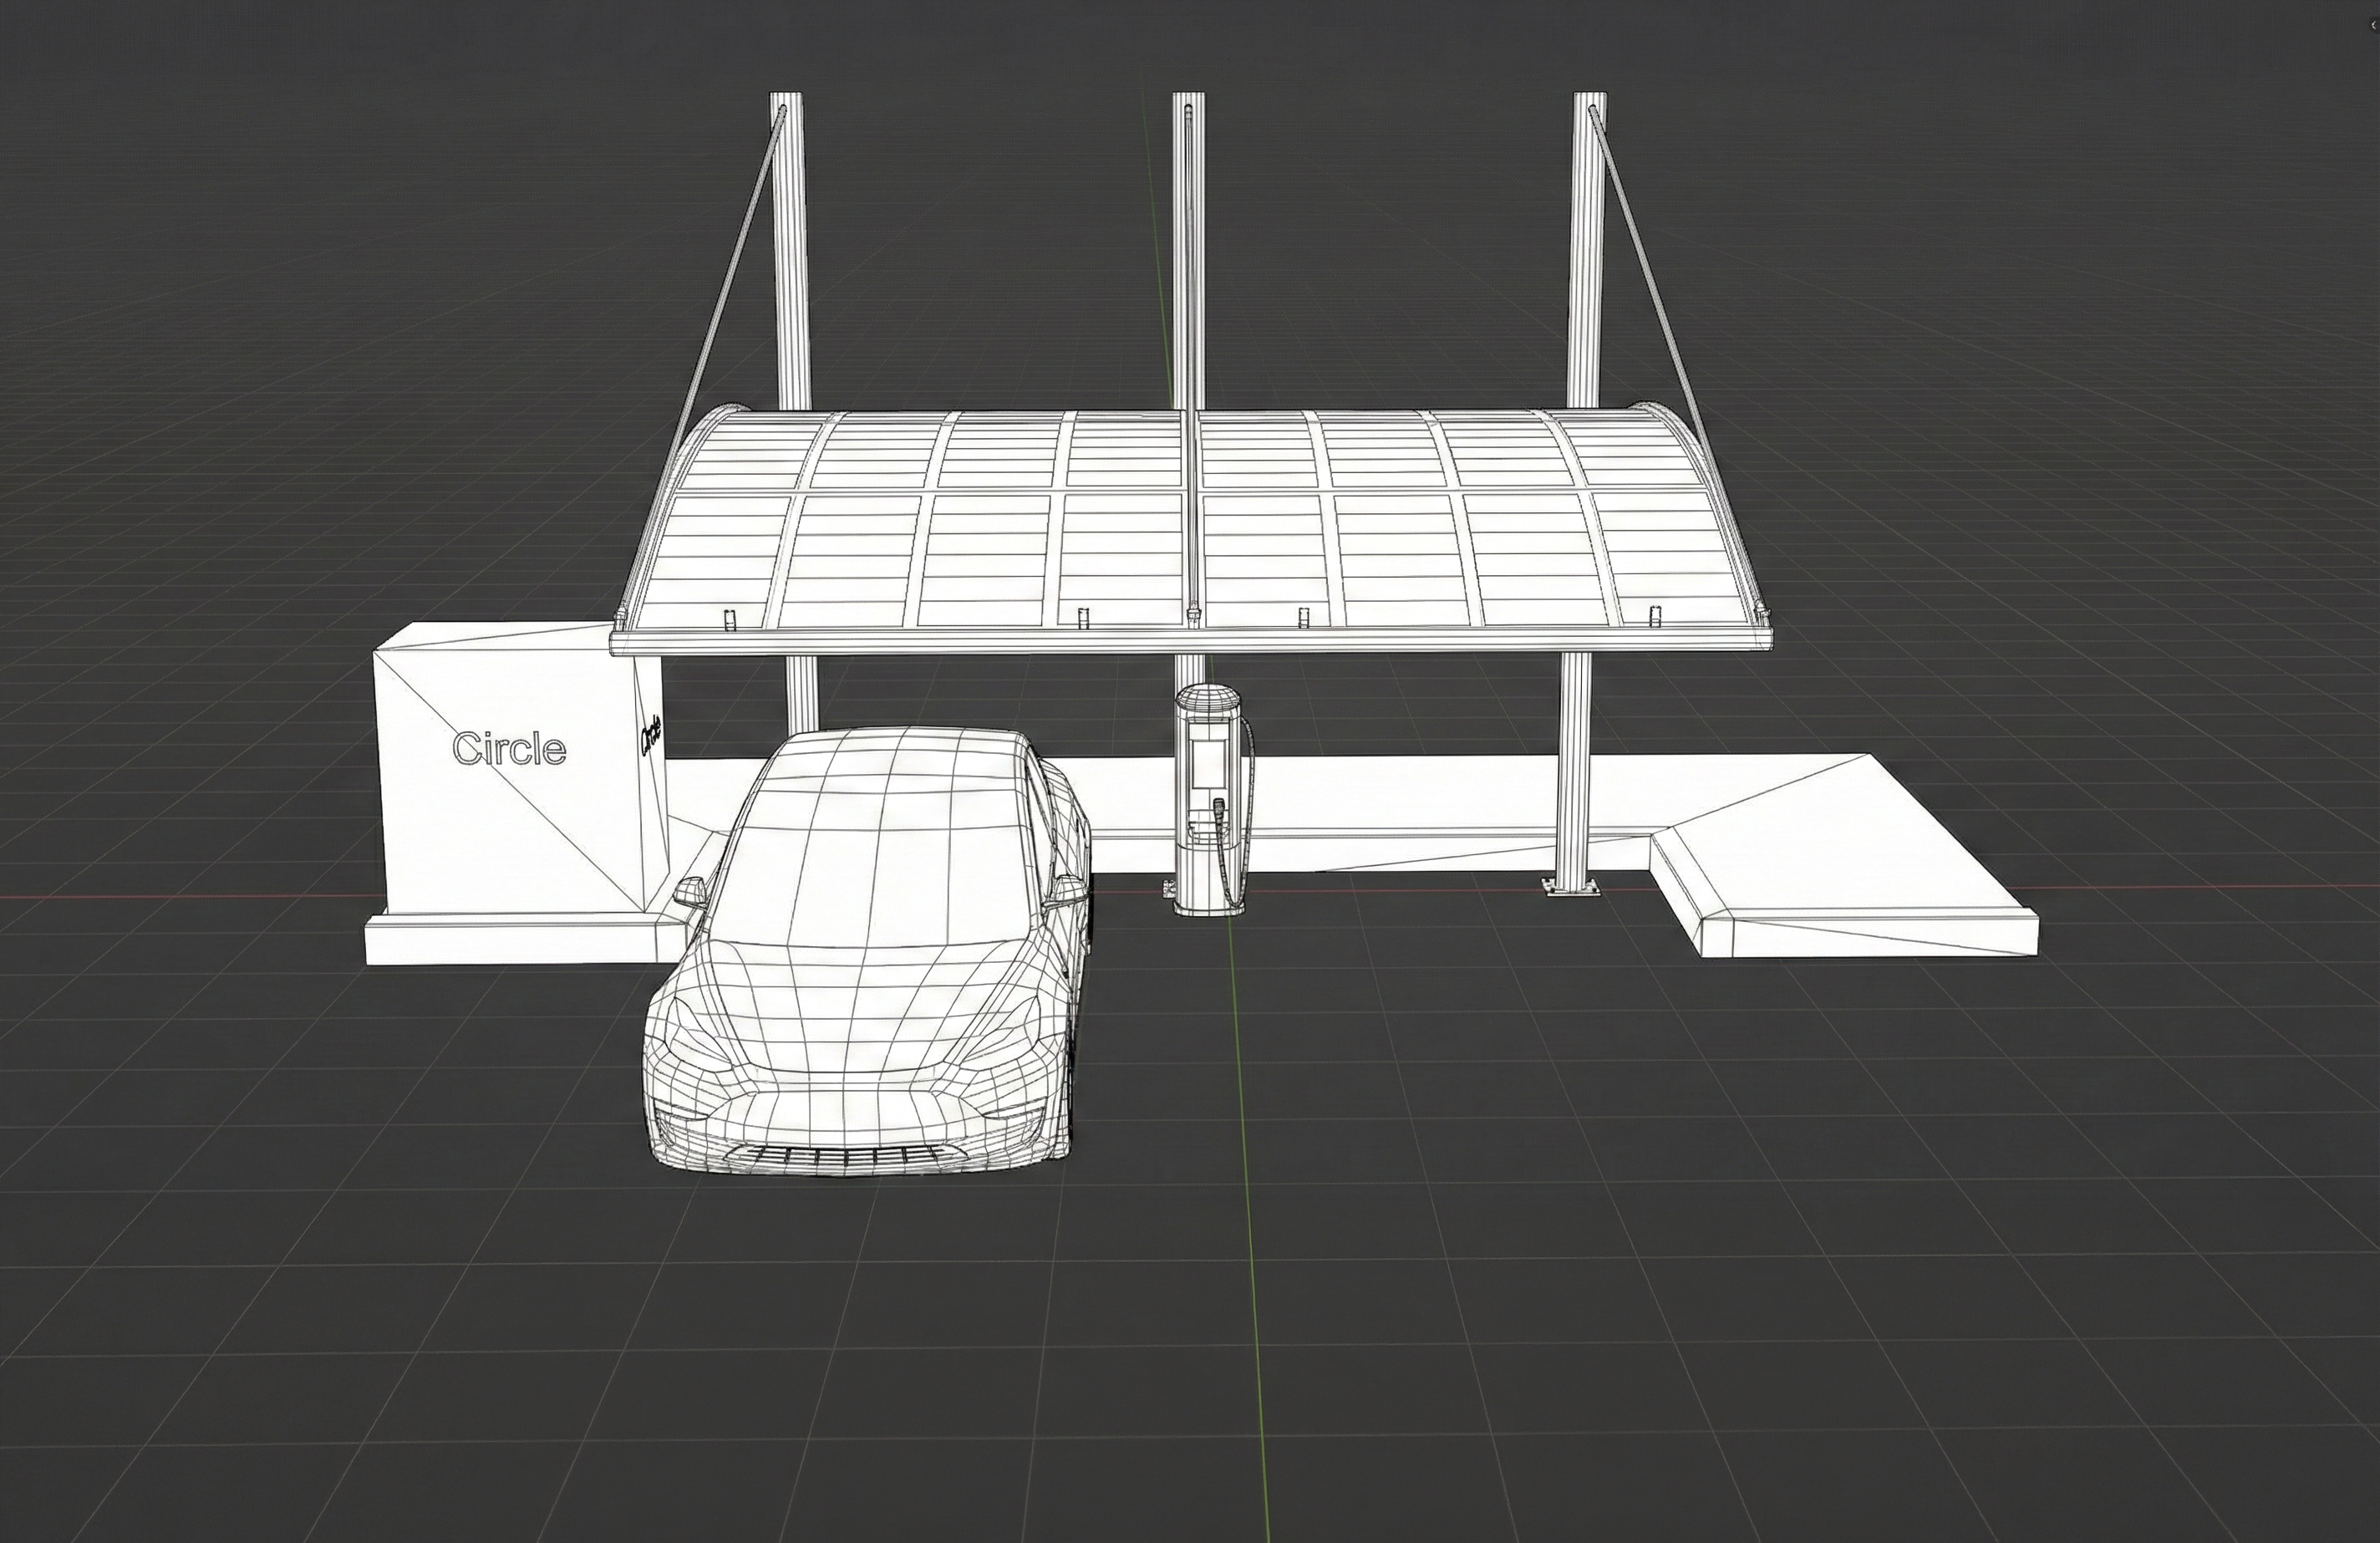Click the 'Circle' text on the box front

coord(509,749)
